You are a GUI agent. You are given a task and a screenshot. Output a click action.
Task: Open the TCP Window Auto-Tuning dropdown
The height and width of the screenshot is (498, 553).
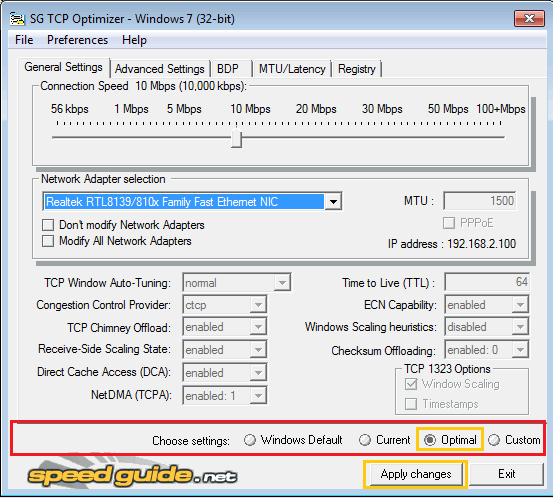point(282,283)
